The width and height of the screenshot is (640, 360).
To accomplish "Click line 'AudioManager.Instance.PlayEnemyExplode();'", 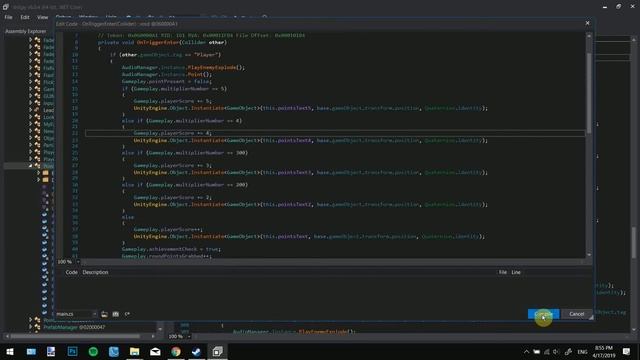I will [183, 67].
